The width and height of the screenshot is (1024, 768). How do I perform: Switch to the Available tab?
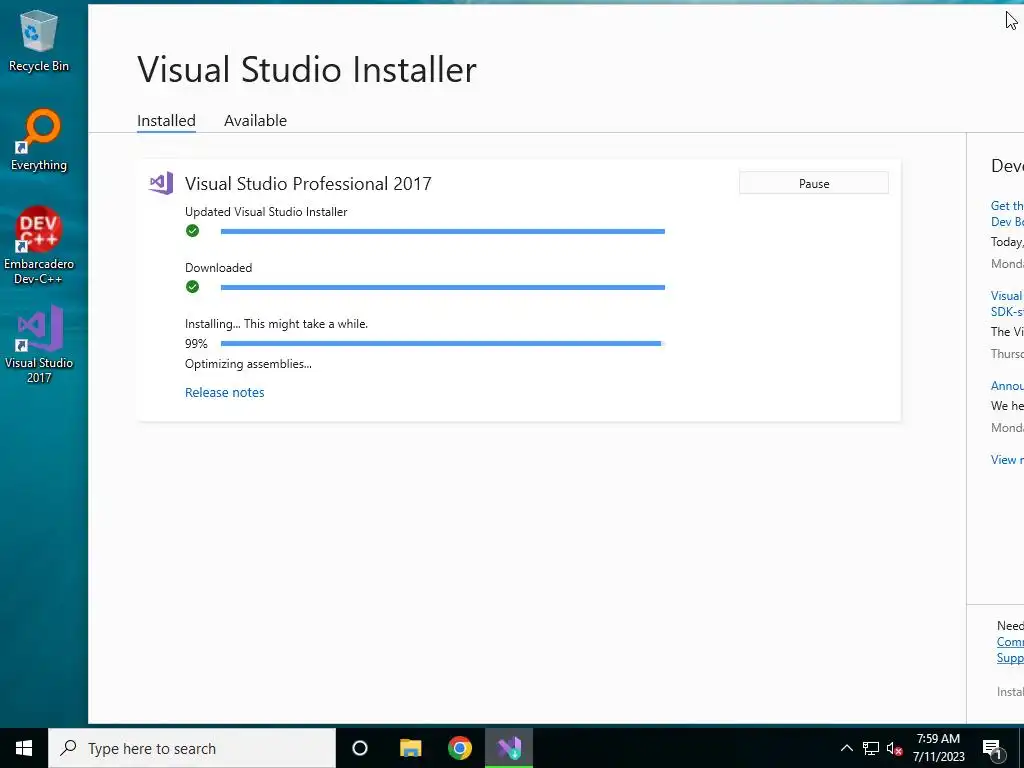255,121
